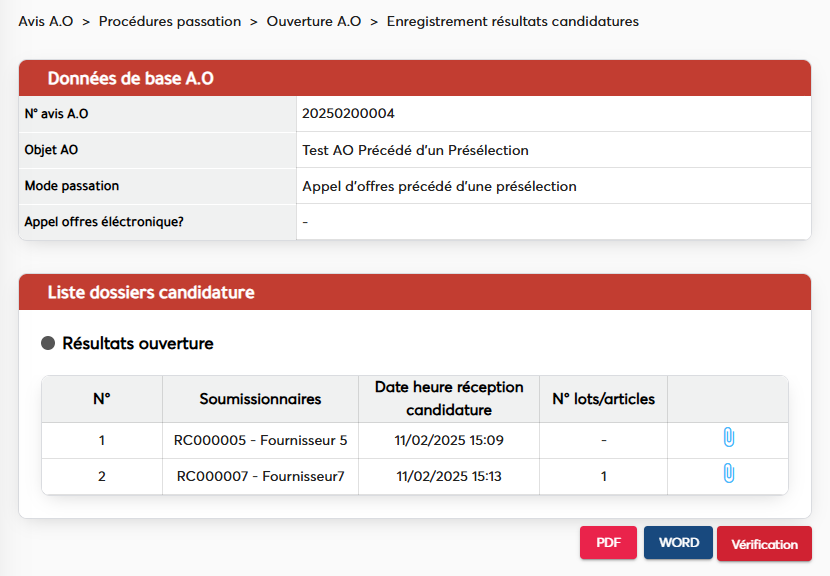Click the WORD export button

678,543
